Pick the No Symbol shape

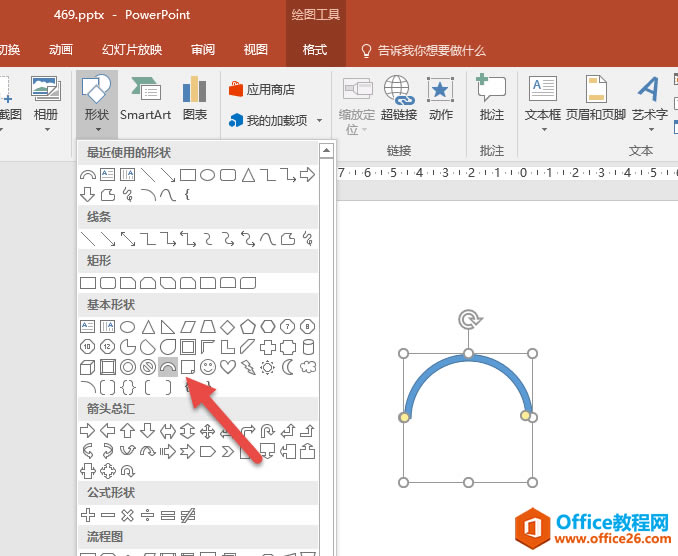(147, 367)
